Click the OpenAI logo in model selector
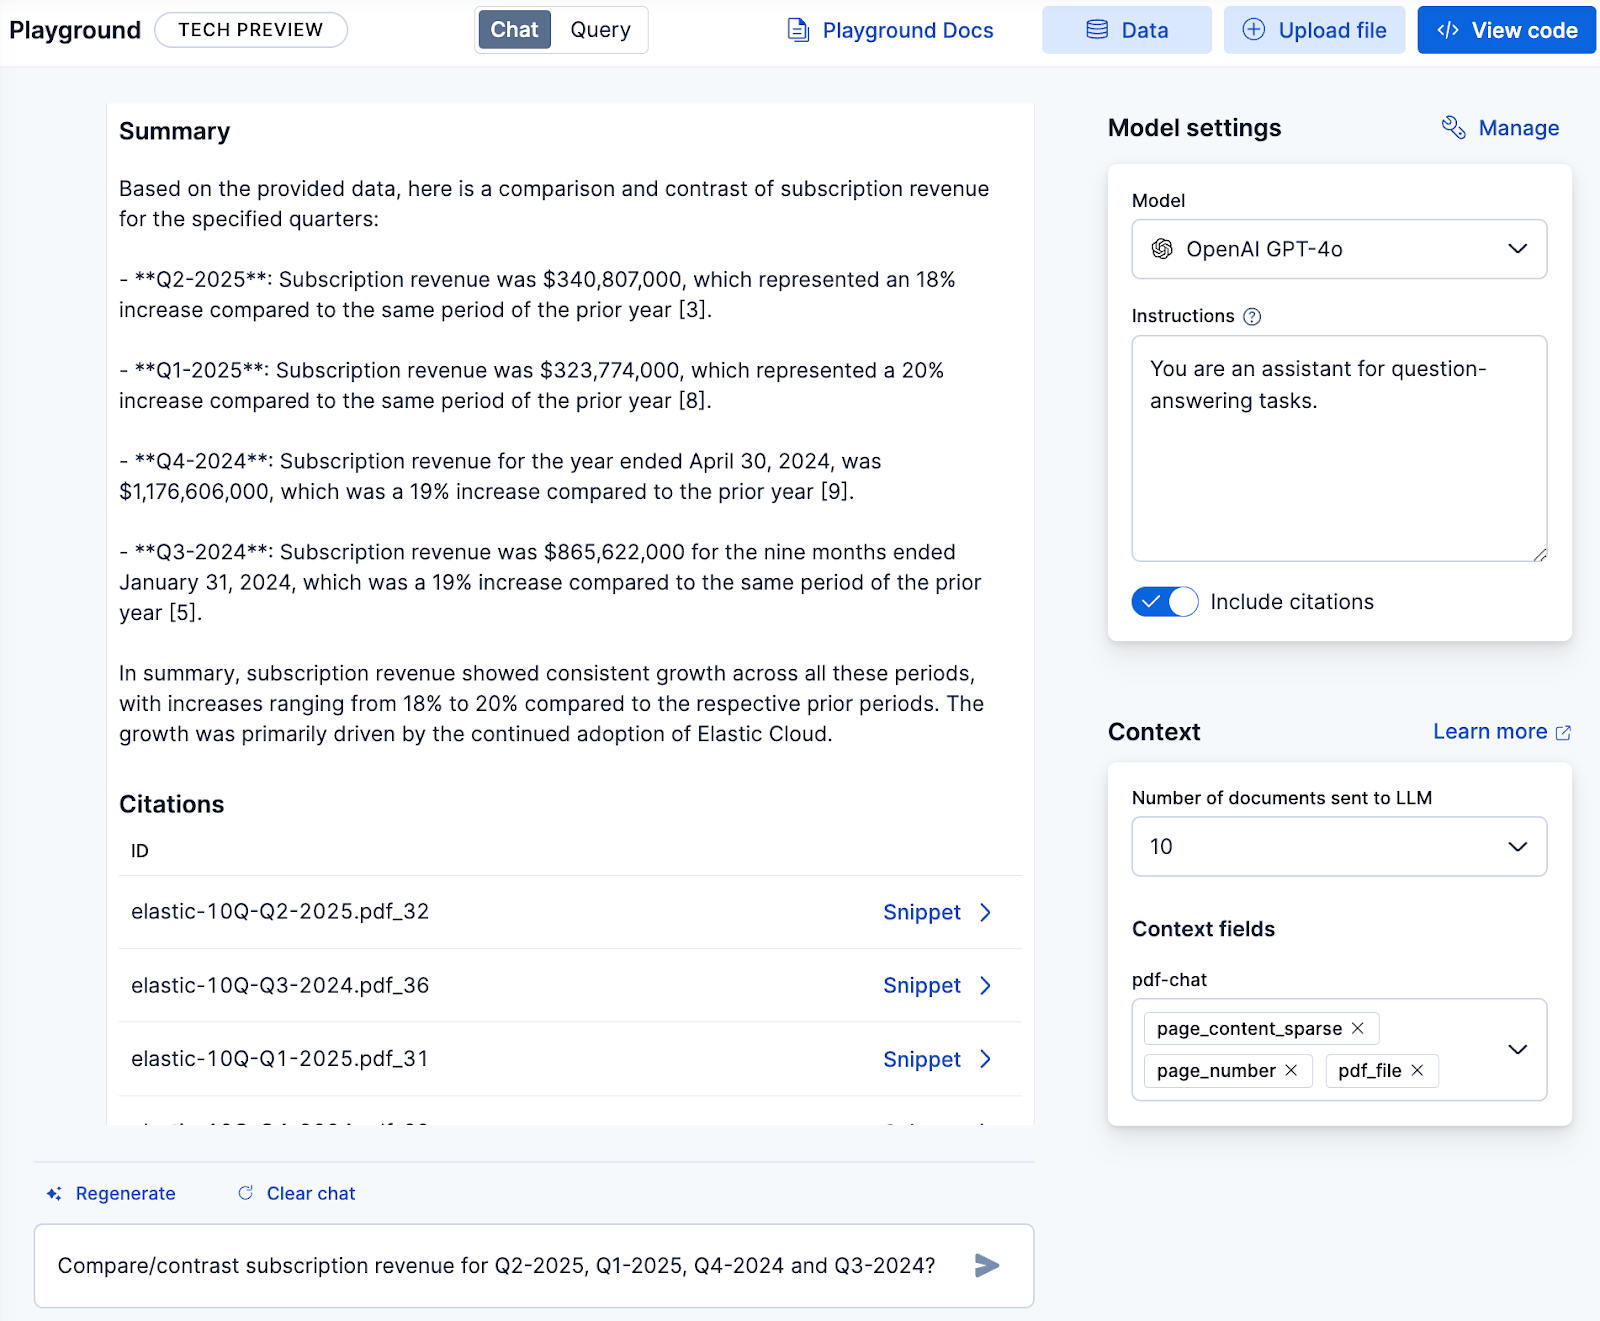 pos(1162,249)
